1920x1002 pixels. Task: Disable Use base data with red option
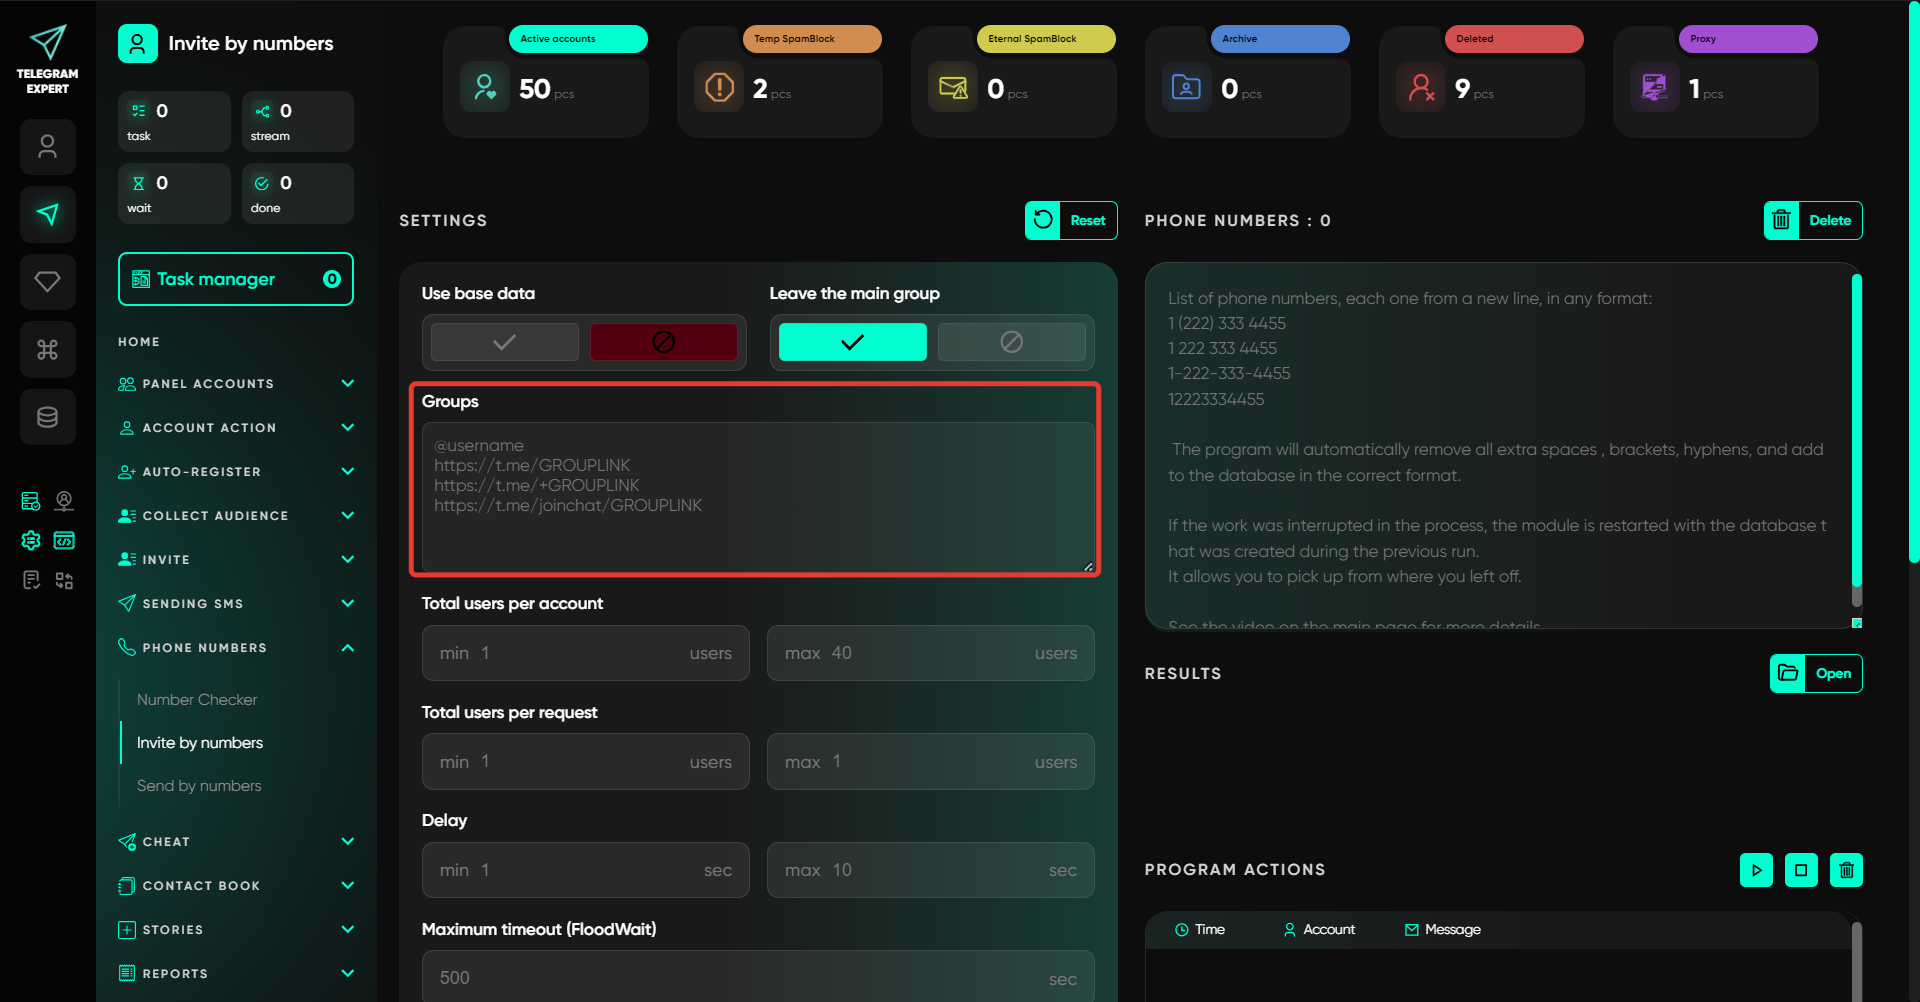tap(663, 342)
